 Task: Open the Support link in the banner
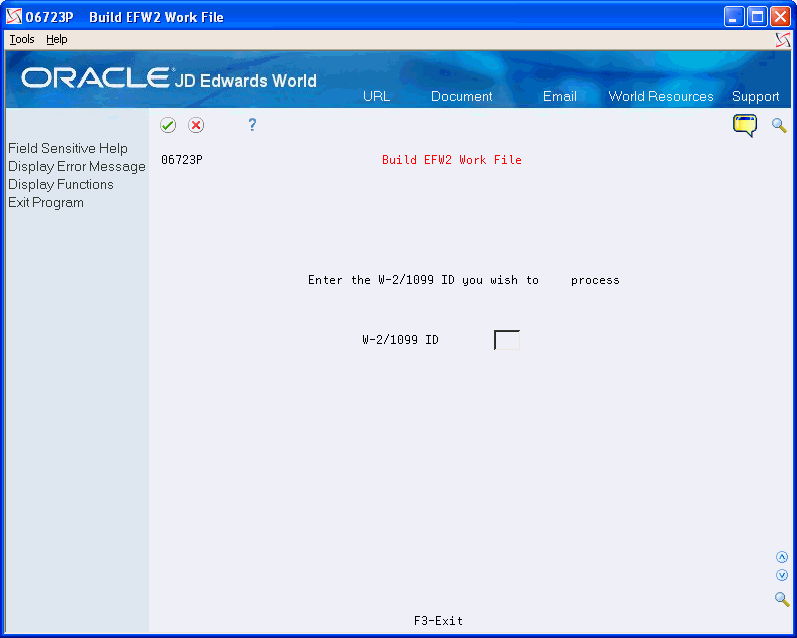pos(755,97)
